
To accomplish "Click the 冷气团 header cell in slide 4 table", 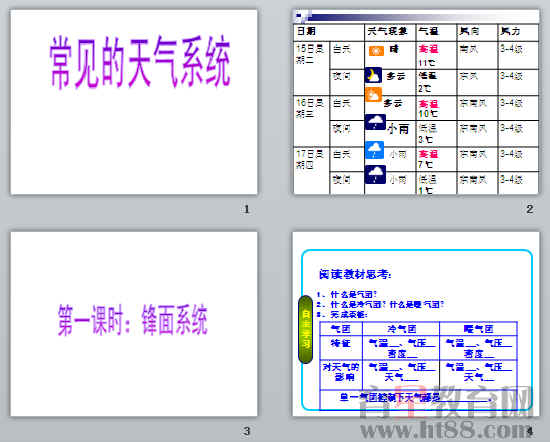I will coord(401,329).
